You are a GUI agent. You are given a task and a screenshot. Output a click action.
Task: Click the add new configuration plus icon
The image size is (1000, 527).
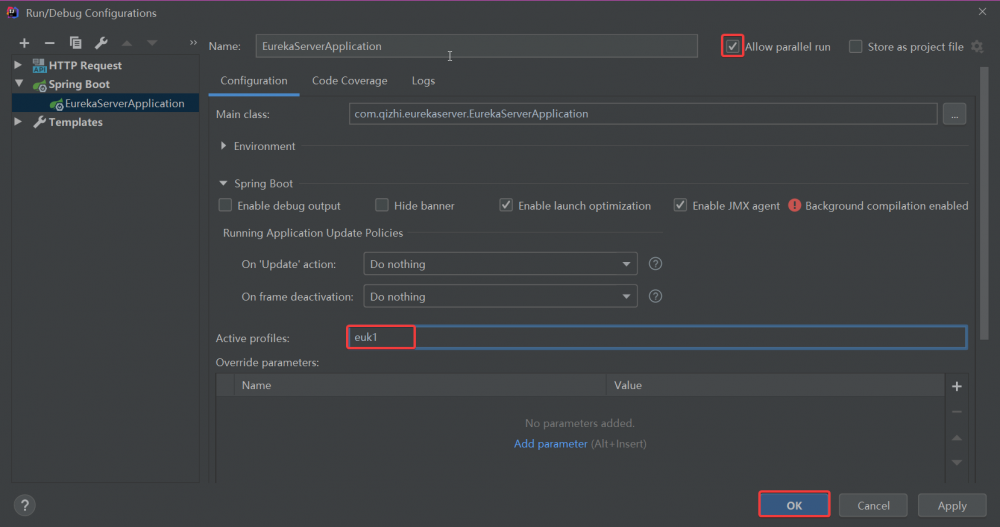coord(24,43)
